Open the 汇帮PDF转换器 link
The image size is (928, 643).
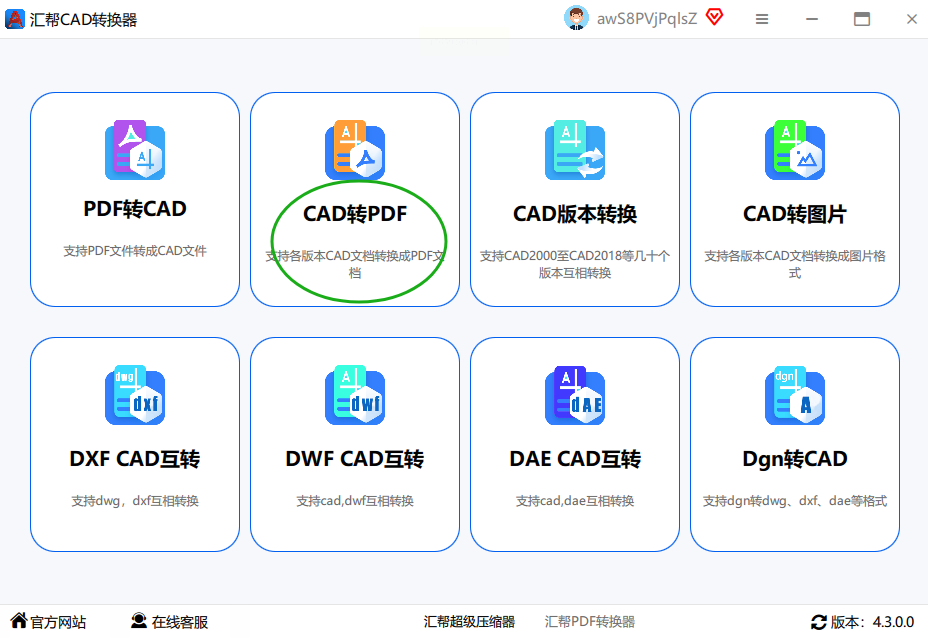point(589,622)
